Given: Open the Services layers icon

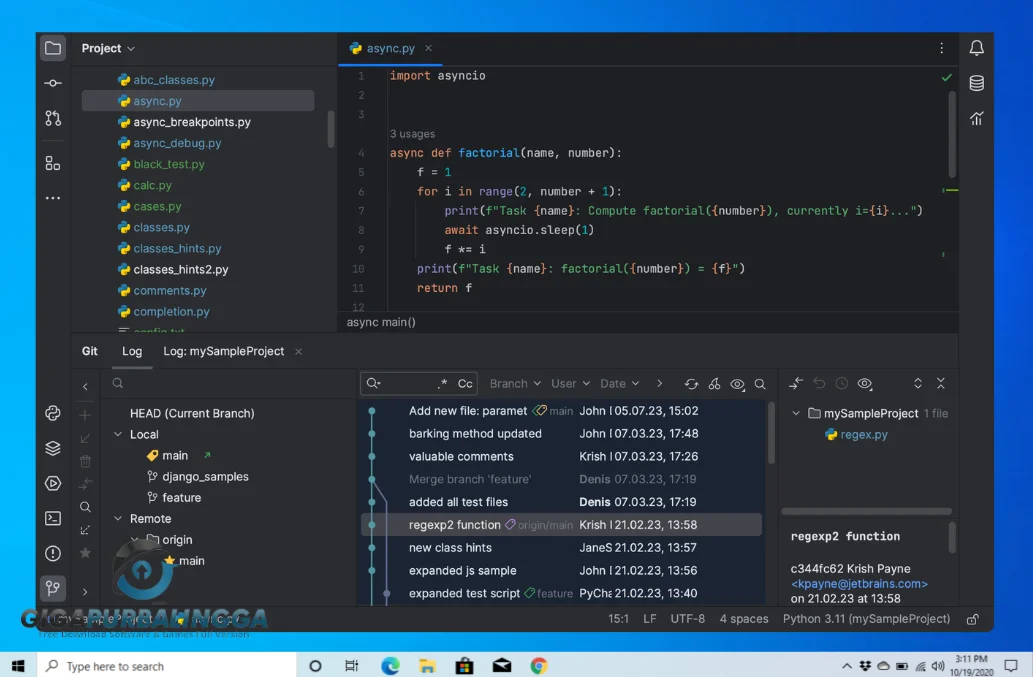Looking at the screenshot, I should point(53,448).
